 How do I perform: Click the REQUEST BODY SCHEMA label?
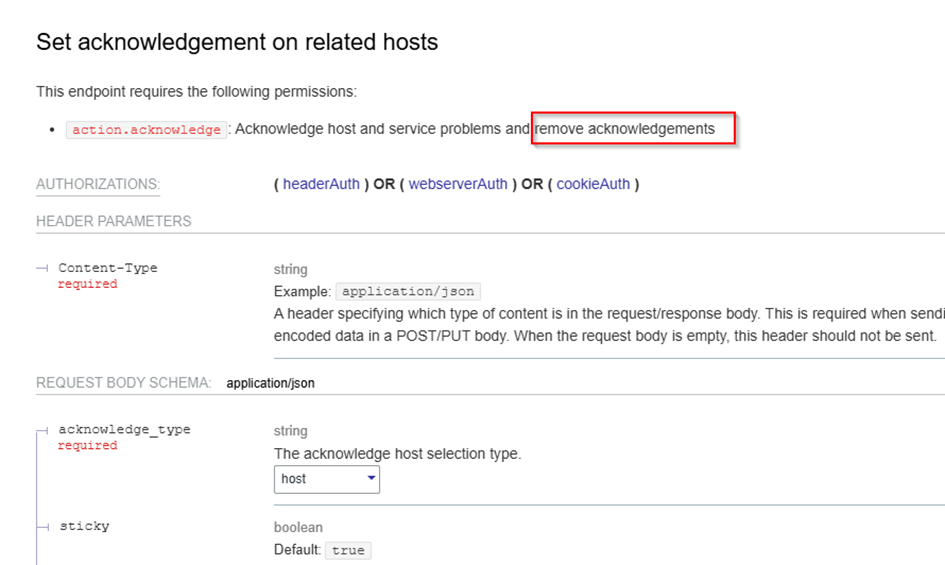(123, 383)
